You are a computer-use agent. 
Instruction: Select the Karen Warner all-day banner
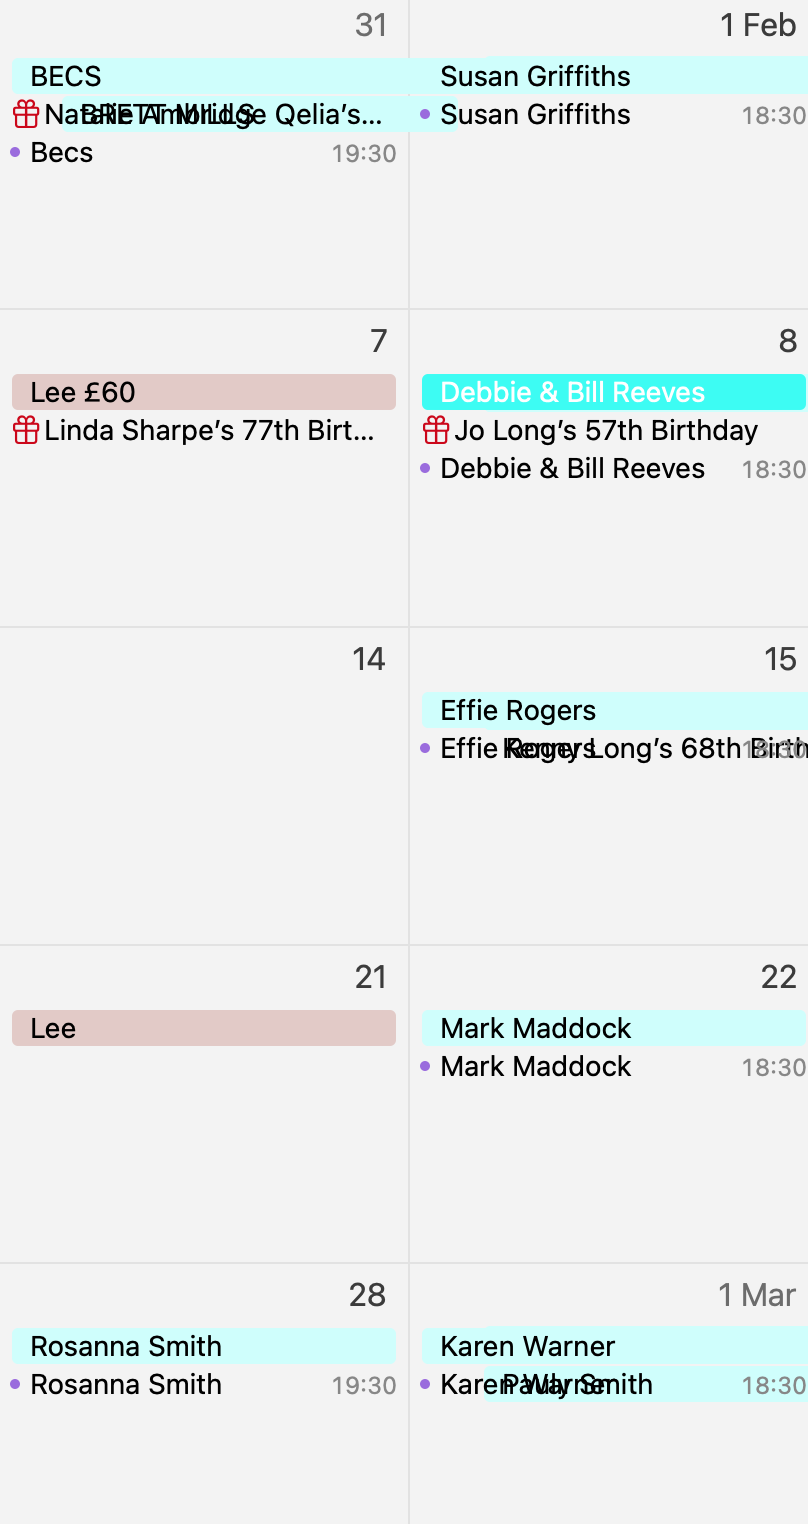tap(612, 1346)
